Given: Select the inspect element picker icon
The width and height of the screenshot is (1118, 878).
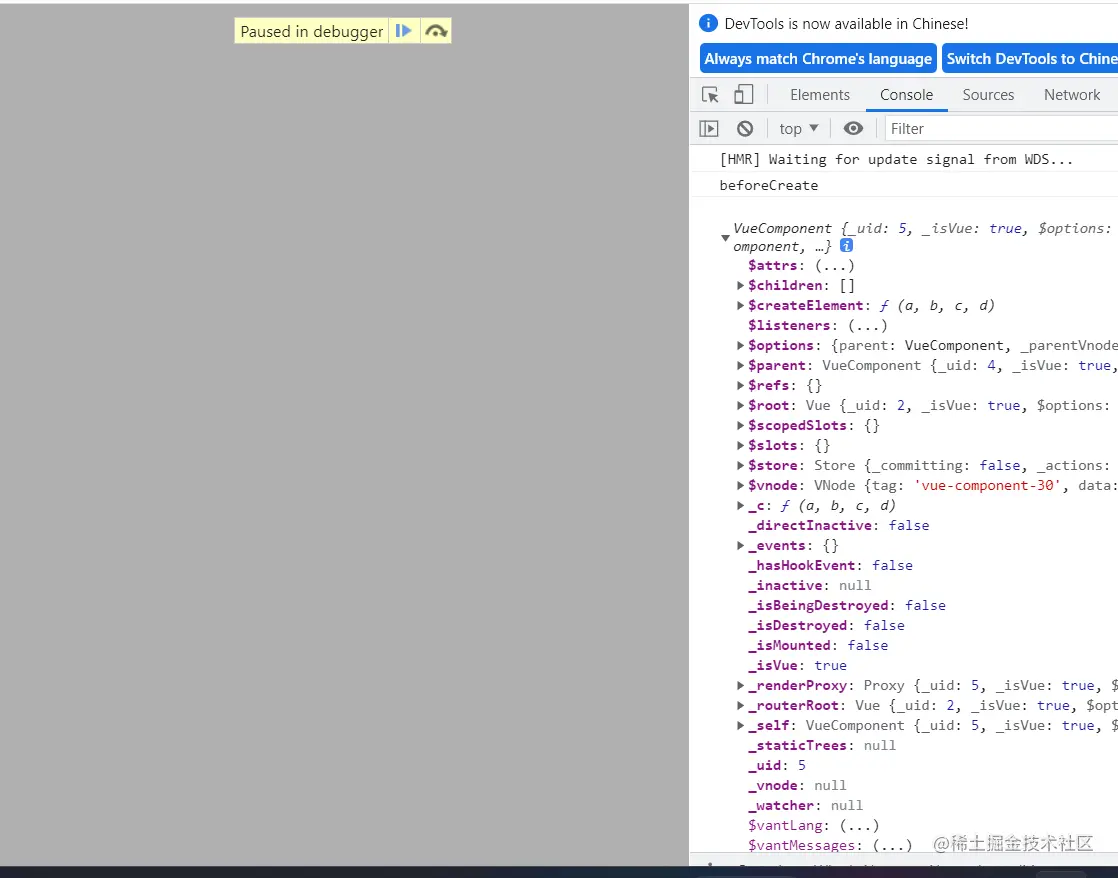Looking at the screenshot, I should [x=710, y=95].
